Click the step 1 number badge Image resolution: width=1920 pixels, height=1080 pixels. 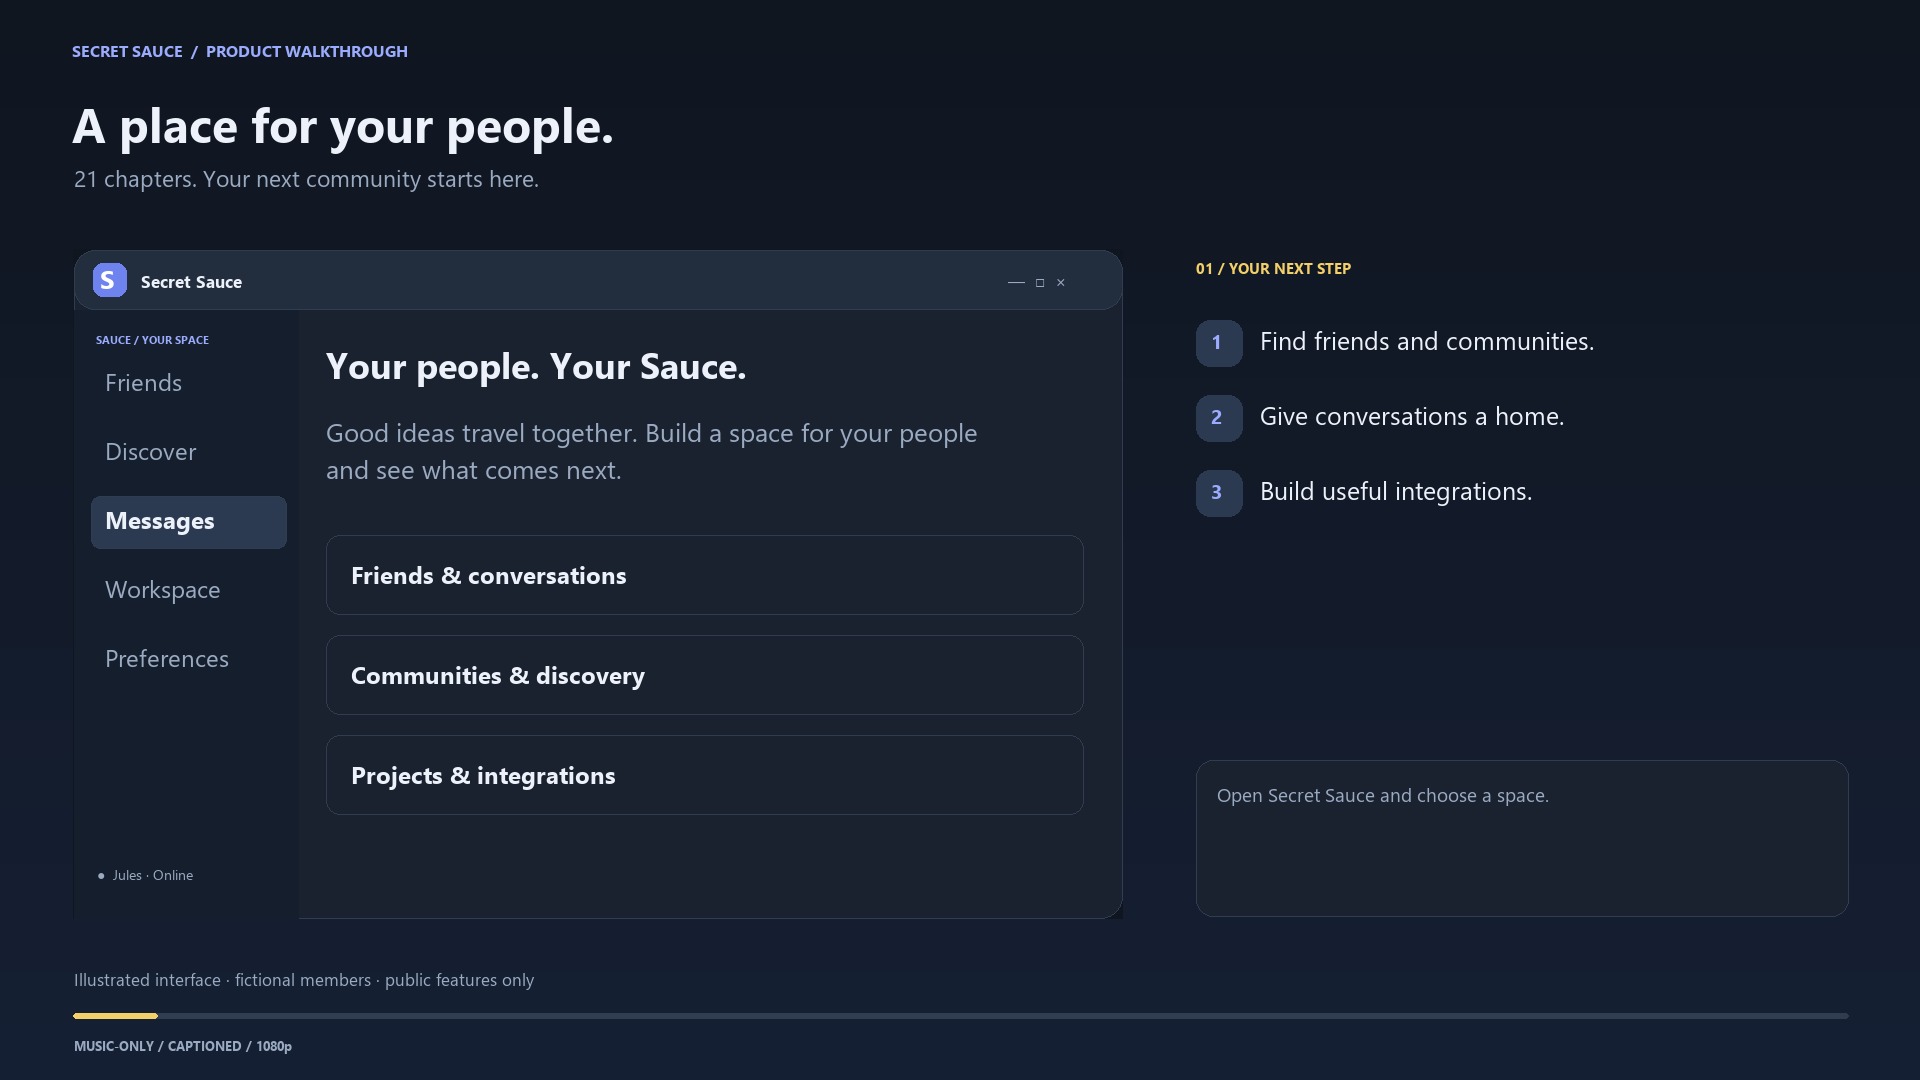pyautogui.click(x=1218, y=343)
